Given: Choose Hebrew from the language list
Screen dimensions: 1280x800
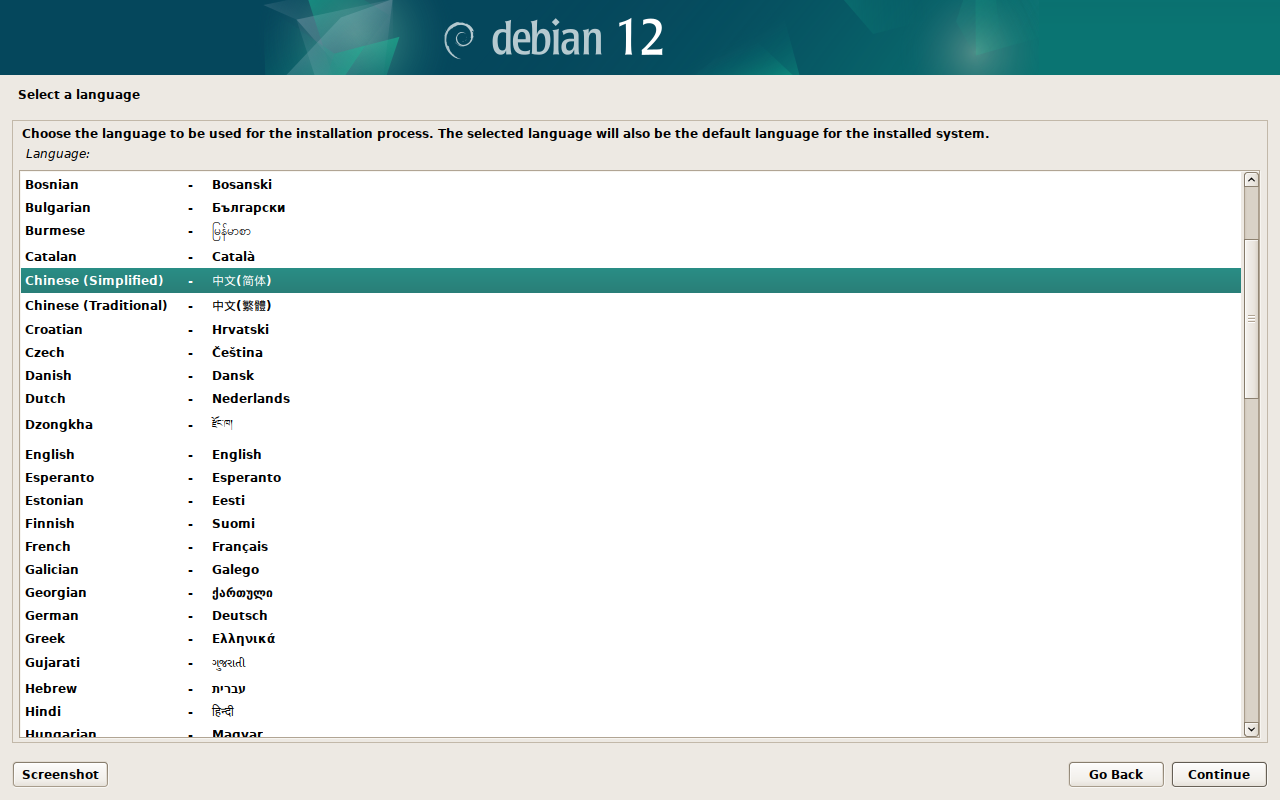Looking at the screenshot, I should point(631,688).
